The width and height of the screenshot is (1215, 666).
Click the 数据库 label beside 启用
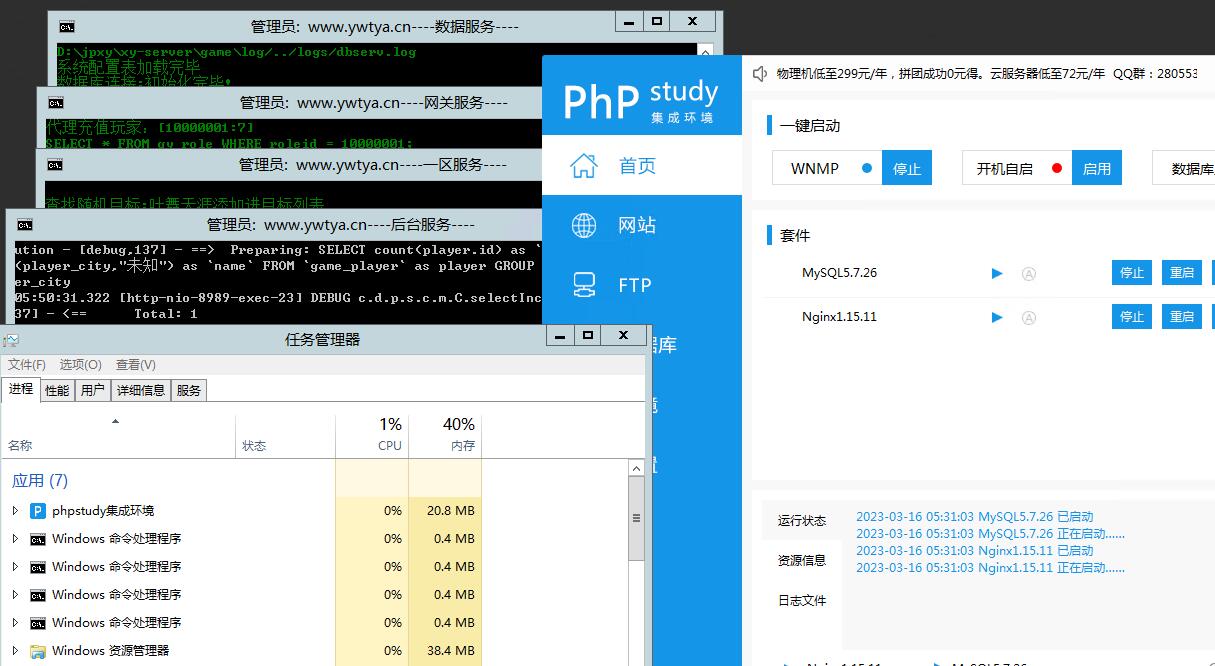(x=1192, y=169)
